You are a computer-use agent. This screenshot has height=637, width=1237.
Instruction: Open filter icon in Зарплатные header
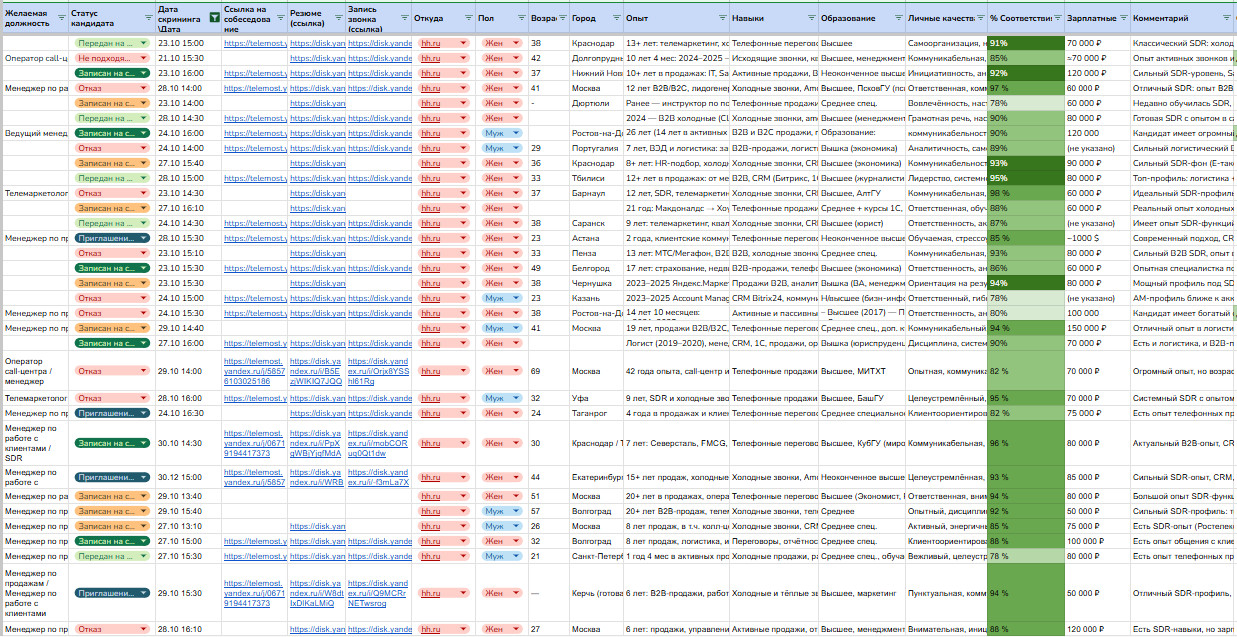(1122, 19)
